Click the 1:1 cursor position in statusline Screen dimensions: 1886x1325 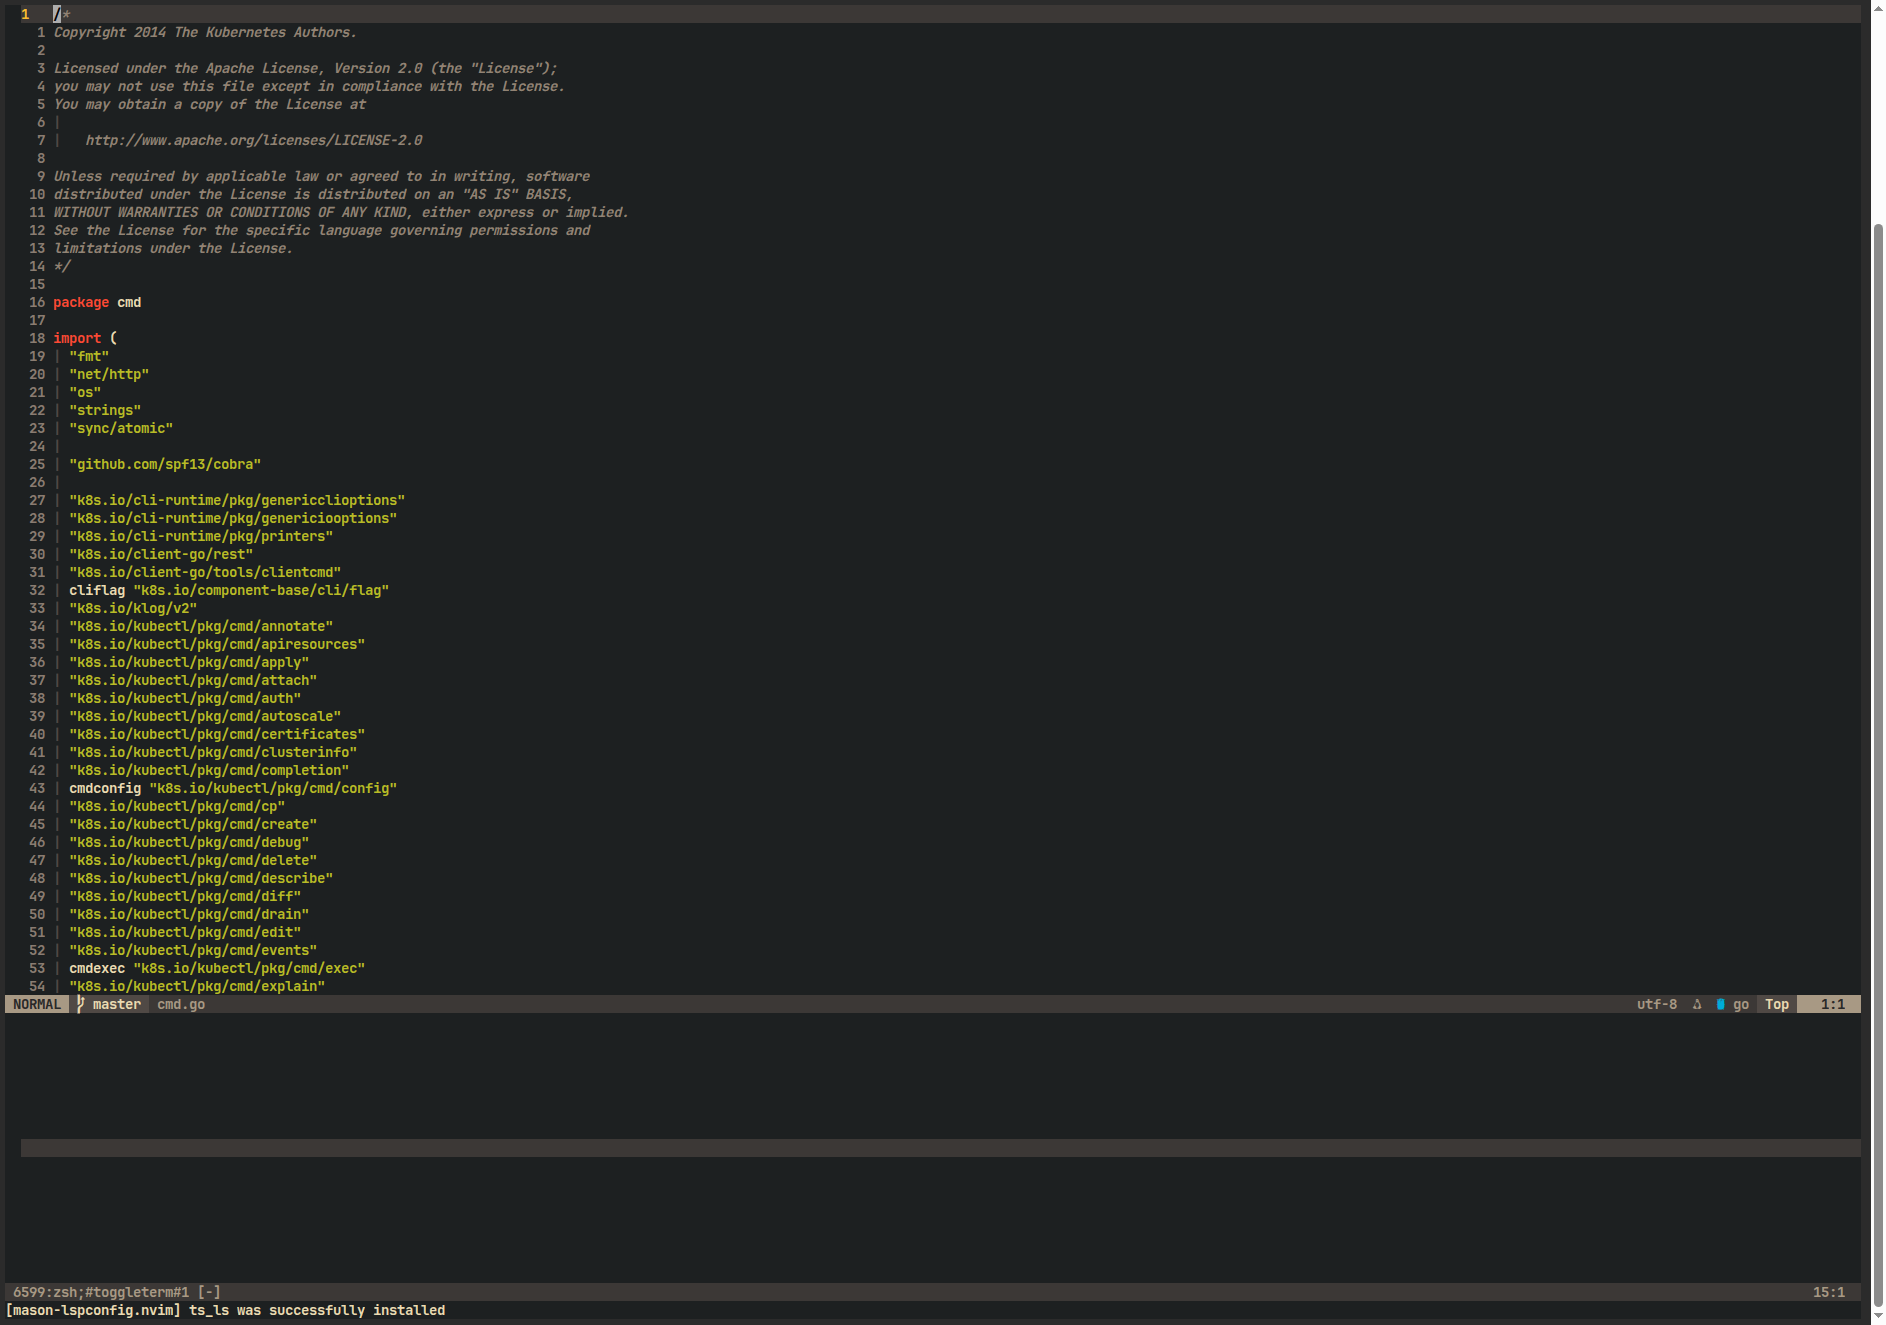pos(1832,1004)
